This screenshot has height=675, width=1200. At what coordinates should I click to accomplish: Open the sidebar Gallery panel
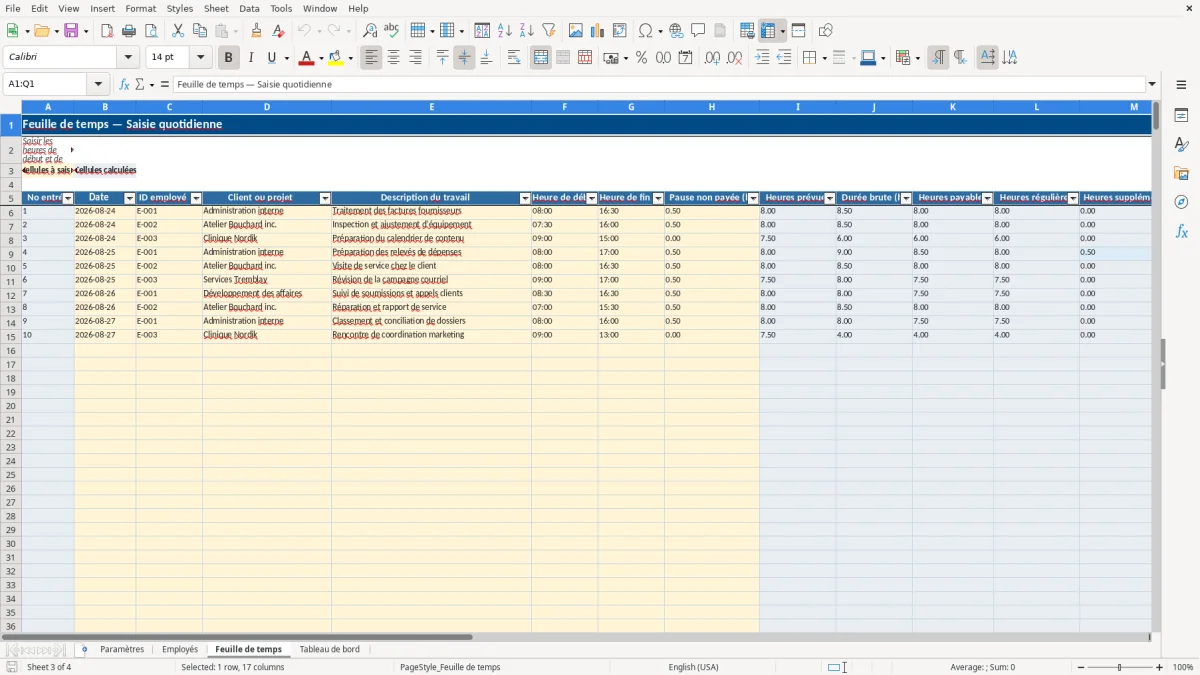(x=1181, y=173)
